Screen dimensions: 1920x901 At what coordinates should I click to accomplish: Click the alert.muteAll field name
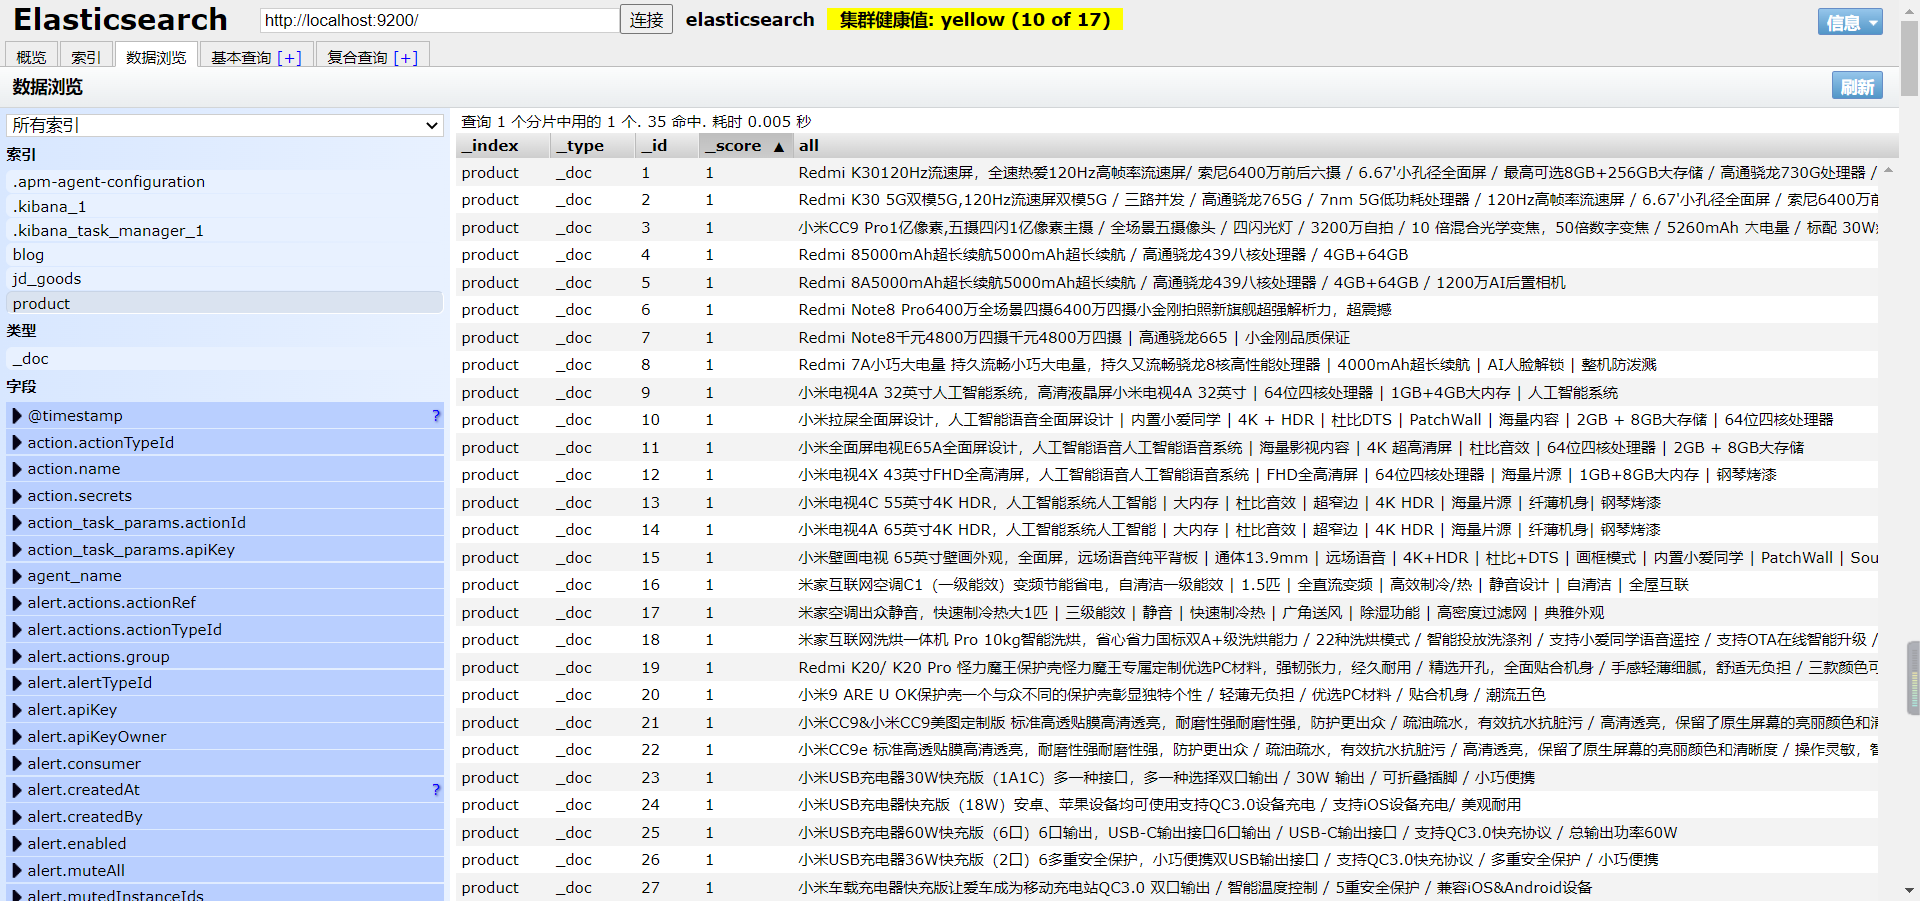76,871
